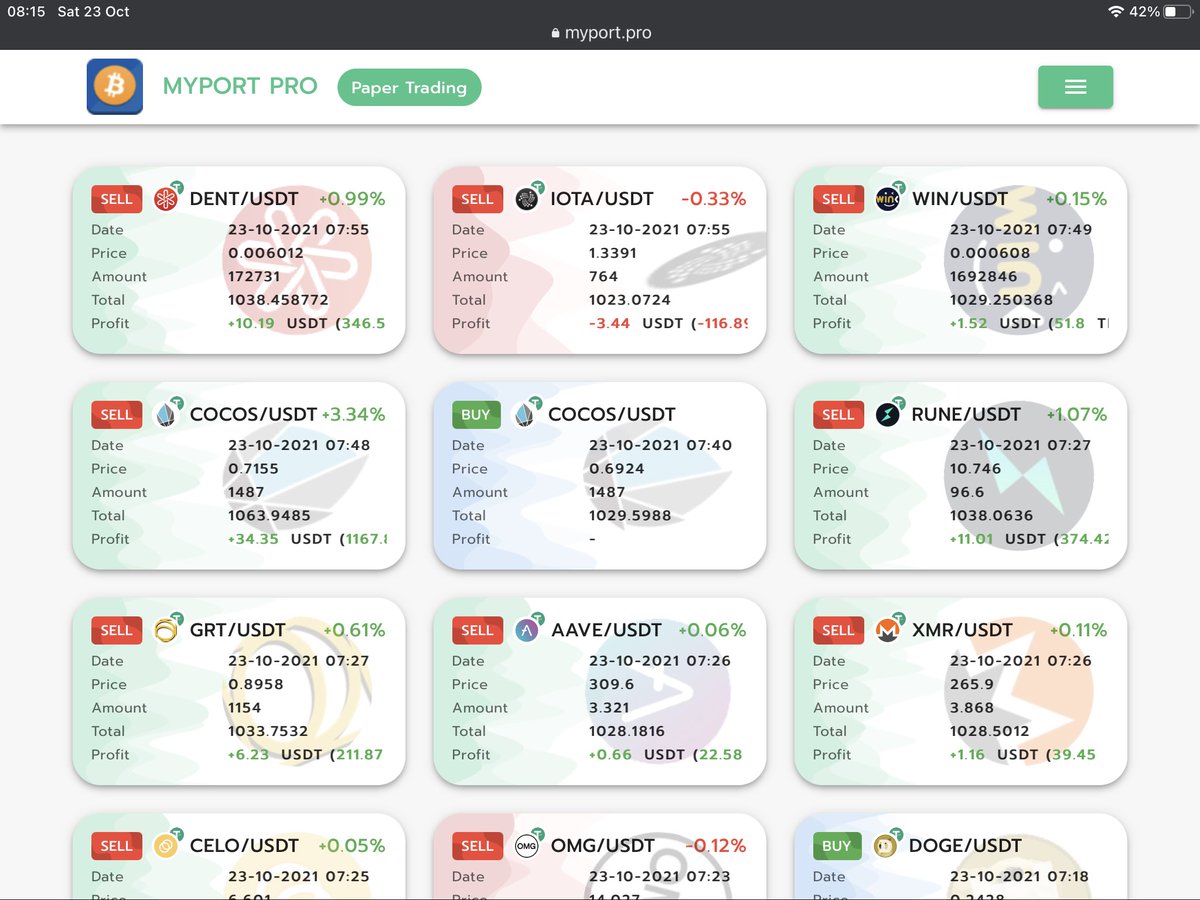The width and height of the screenshot is (1200, 900).
Task: Select the CELO/USDT pair name
Action: 244,846
